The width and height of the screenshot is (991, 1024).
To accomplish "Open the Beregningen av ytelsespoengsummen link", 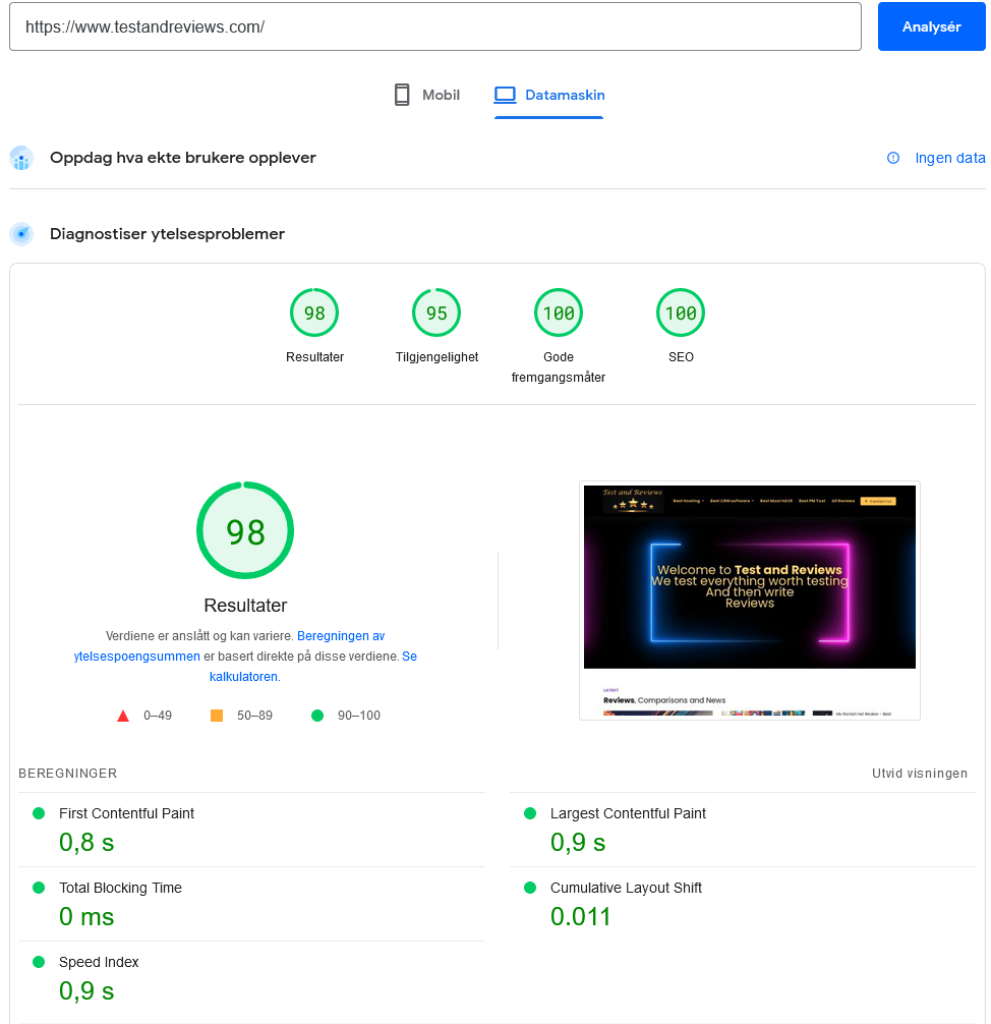I will [x=229, y=646].
